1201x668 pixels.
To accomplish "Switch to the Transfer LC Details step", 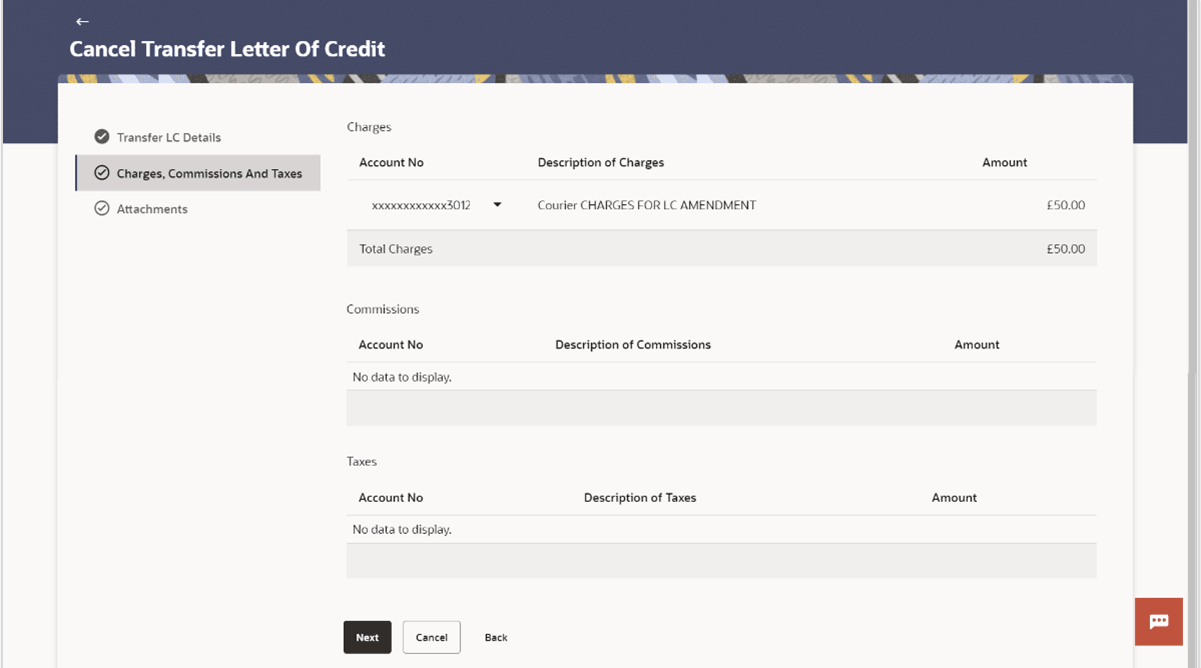I will [167, 137].
